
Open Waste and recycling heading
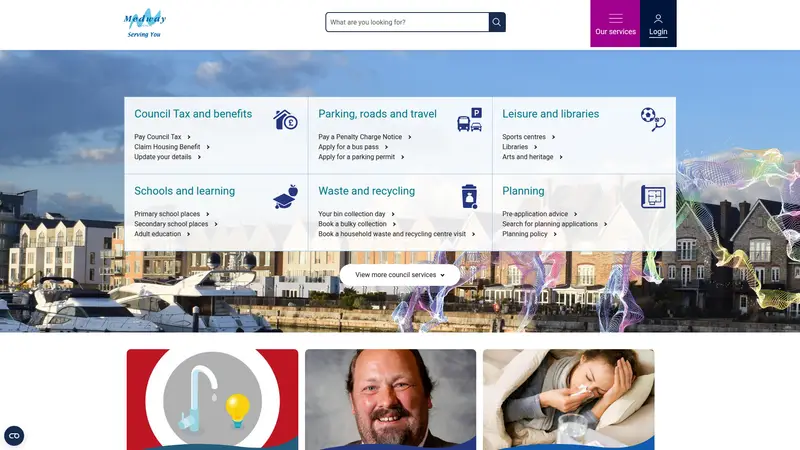(366, 191)
